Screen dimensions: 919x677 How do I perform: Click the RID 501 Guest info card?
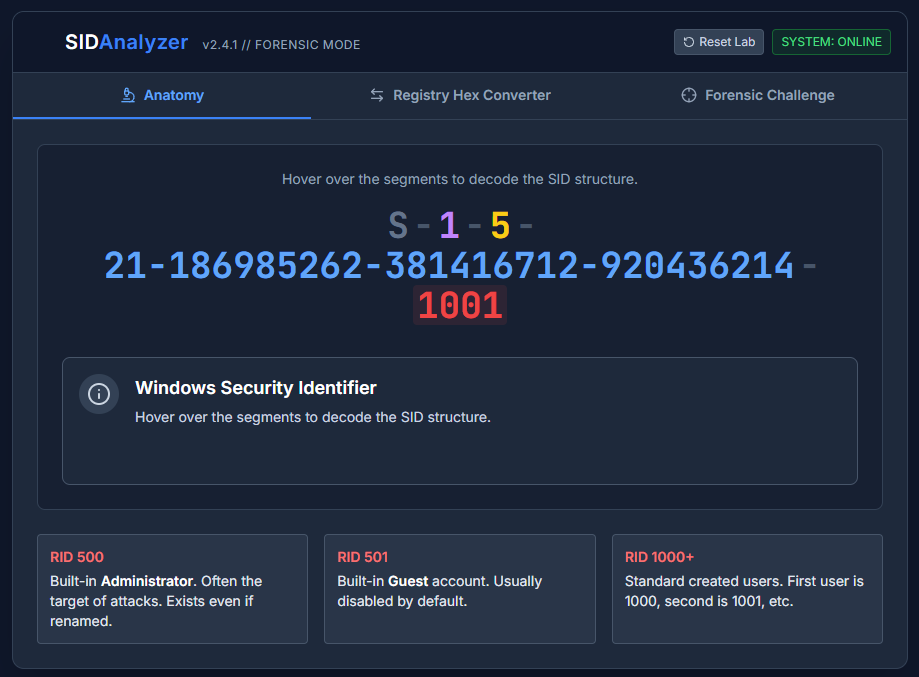tap(459, 588)
